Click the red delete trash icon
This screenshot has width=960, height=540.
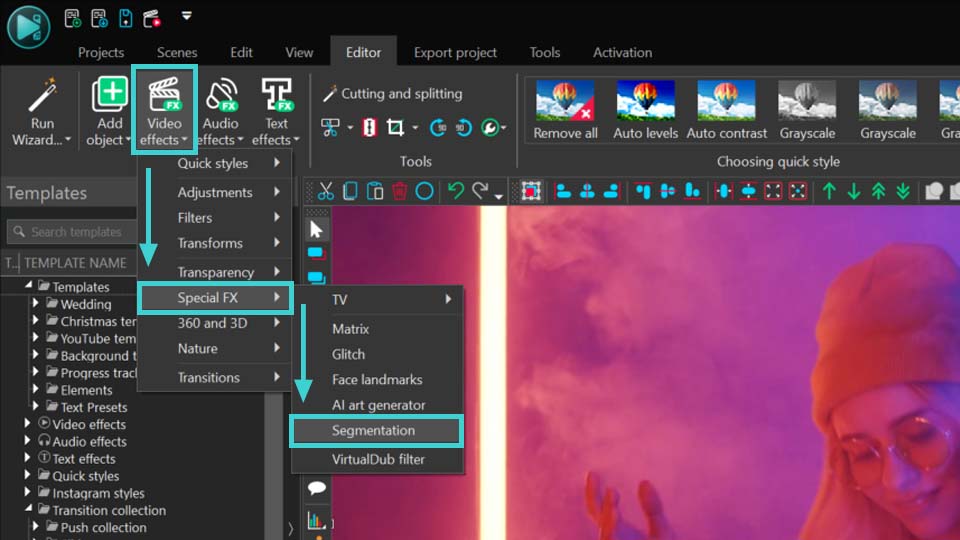(x=400, y=191)
